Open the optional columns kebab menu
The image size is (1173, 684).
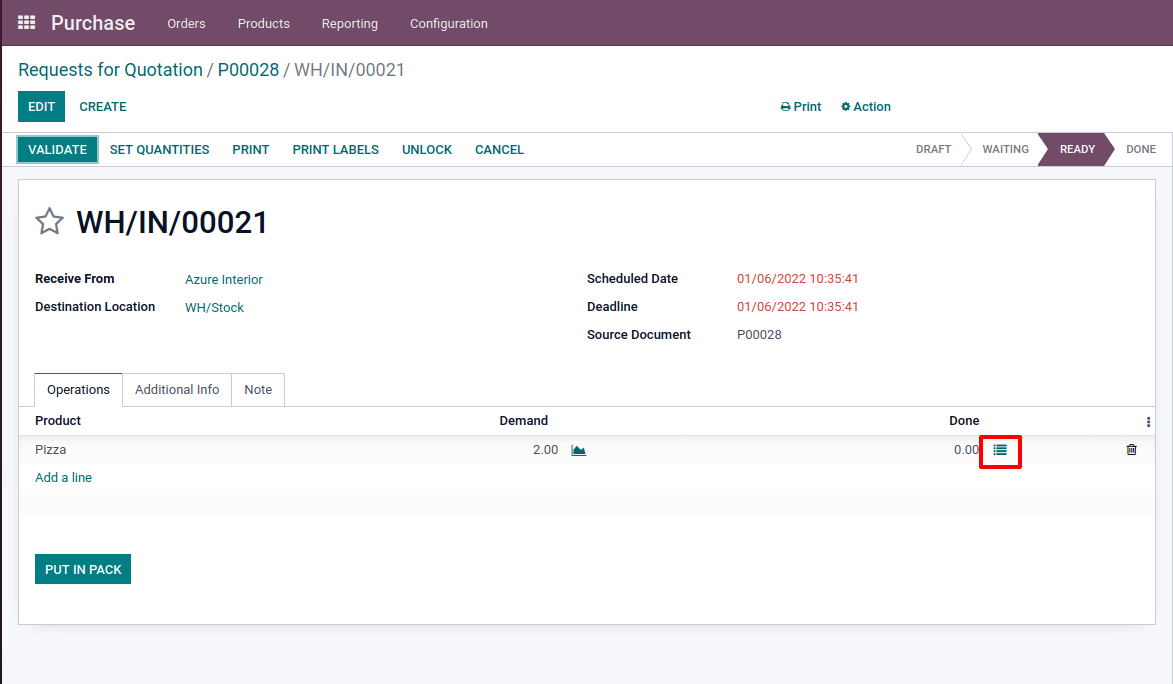[x=1148, y=422]
